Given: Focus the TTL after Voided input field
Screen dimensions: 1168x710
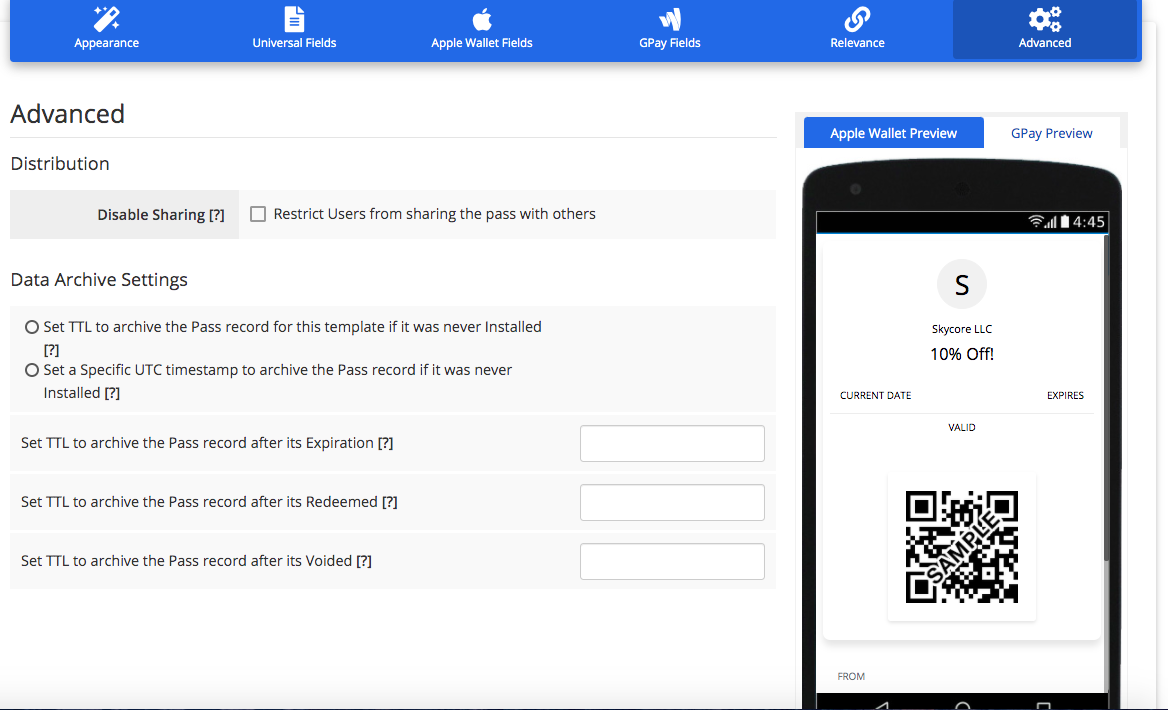Looking at the screenshot, I should [x=672, y=561].
